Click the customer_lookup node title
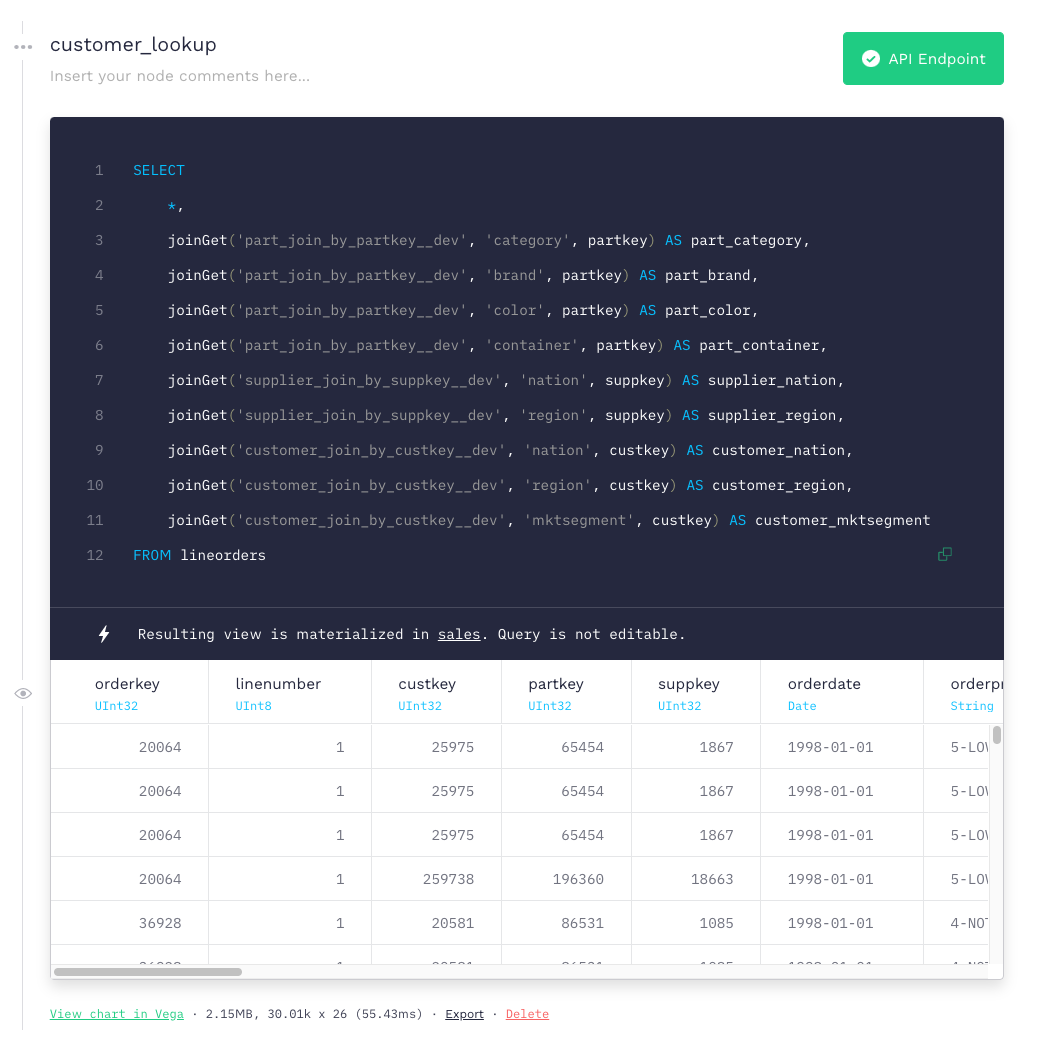Image resolution: width=1050 pixels, height=1054 pixels. [133, 45]
